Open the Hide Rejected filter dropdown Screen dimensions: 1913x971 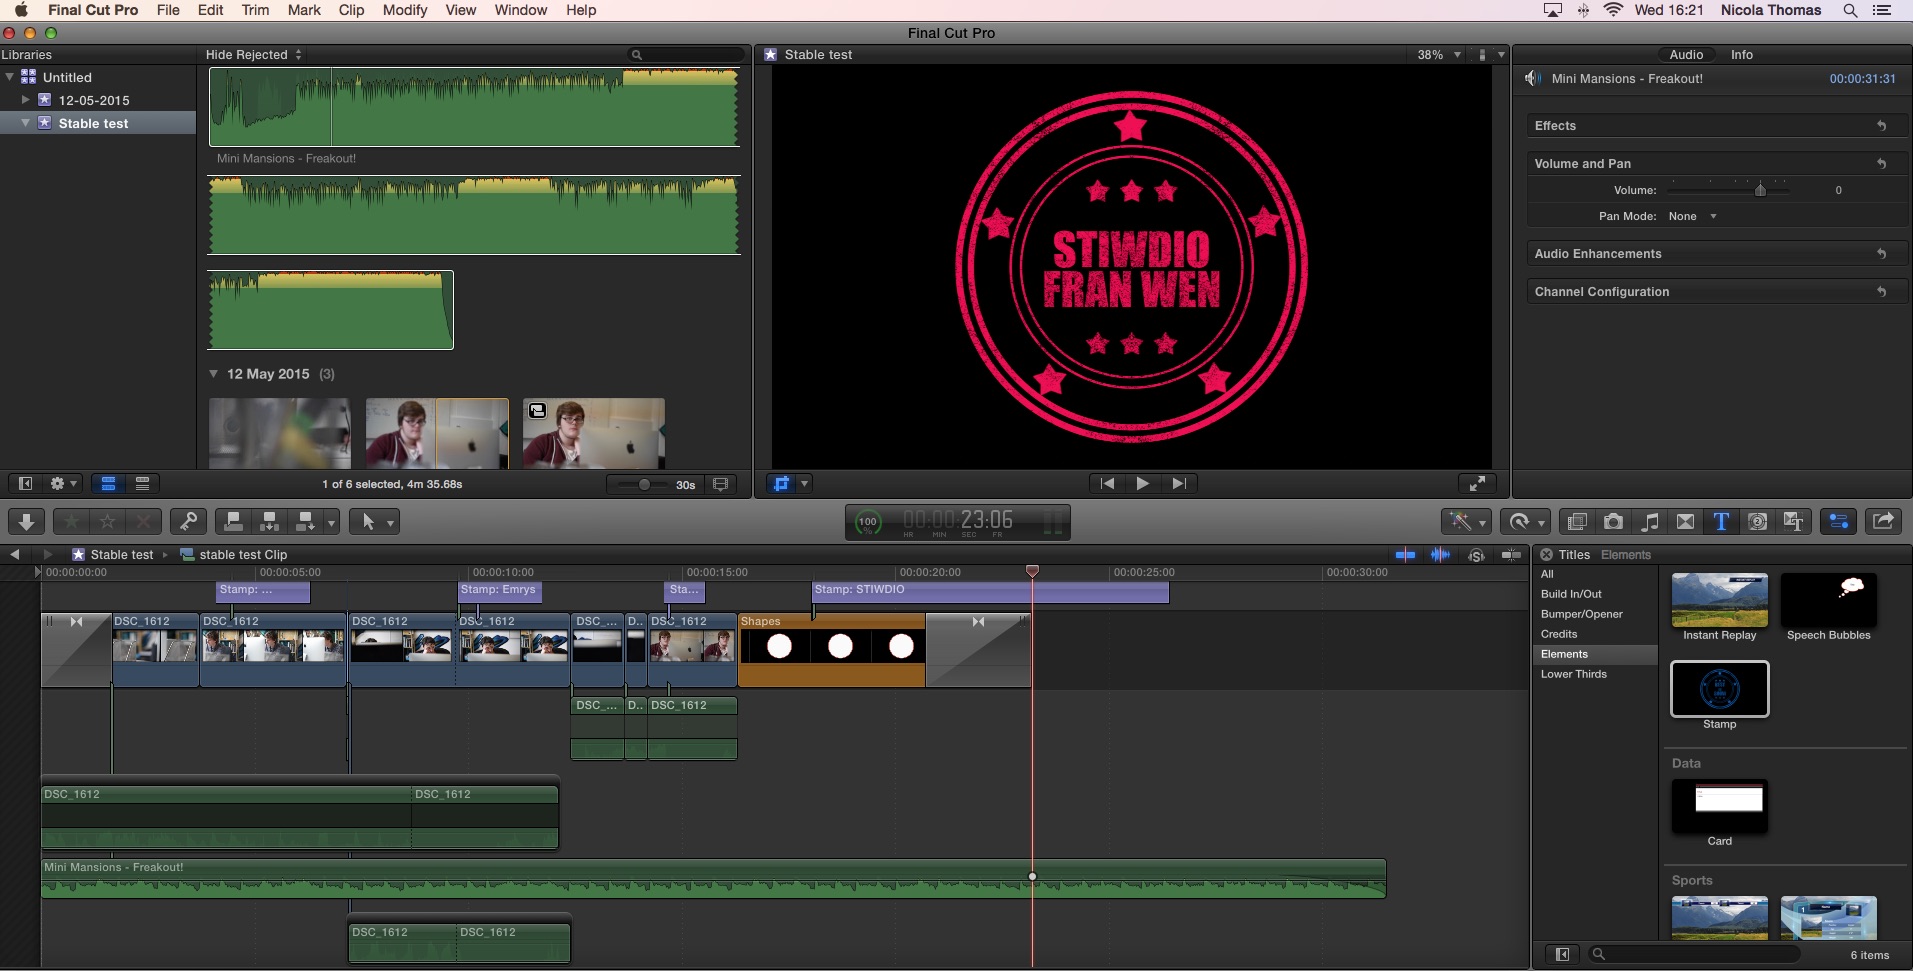click(253, 55)
